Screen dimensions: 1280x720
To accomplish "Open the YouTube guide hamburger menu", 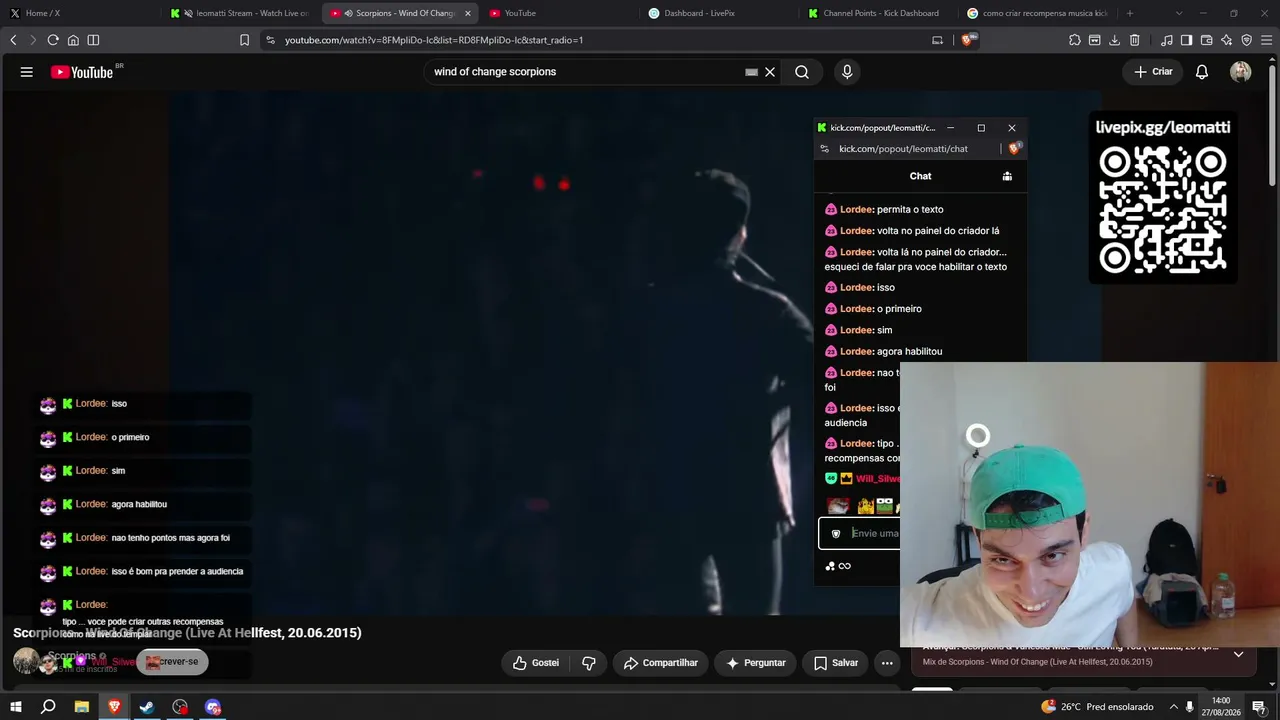I will click(x=27, y=72).
